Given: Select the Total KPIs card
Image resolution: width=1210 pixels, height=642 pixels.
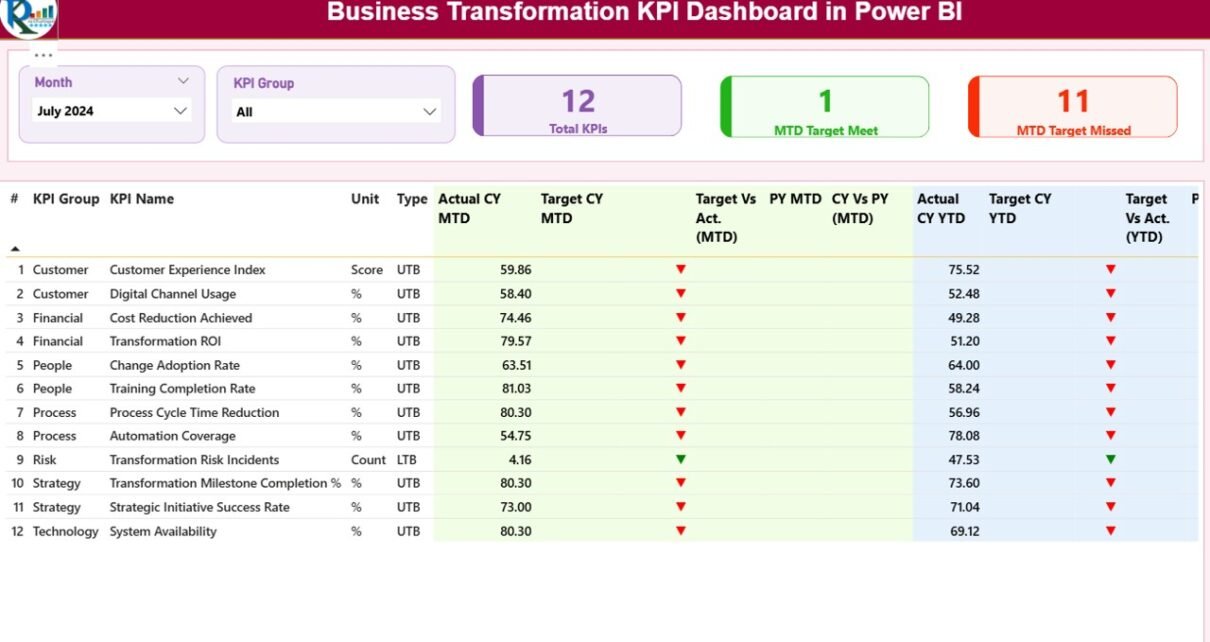Looking at the screenshot, I should 577,106.
